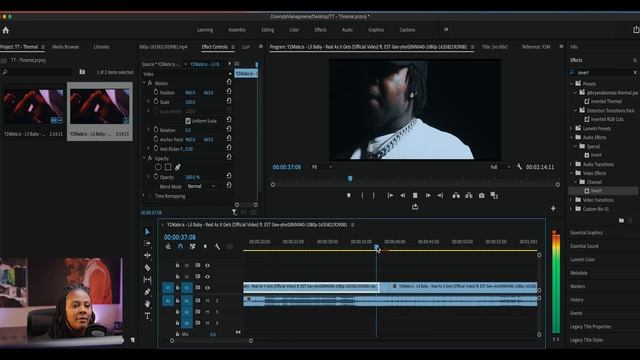Select the Track Select Forward tool
The image size is (640, 360).
147,244
